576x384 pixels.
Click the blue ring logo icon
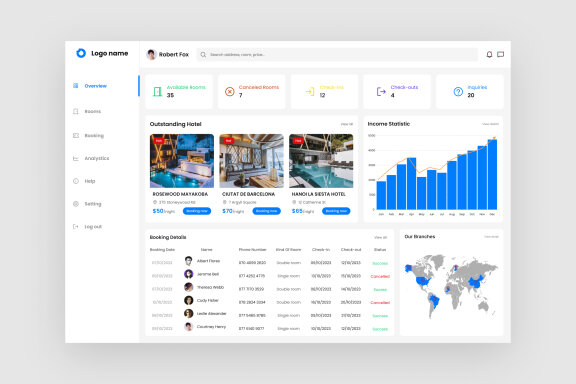click(x=81, y=53)
